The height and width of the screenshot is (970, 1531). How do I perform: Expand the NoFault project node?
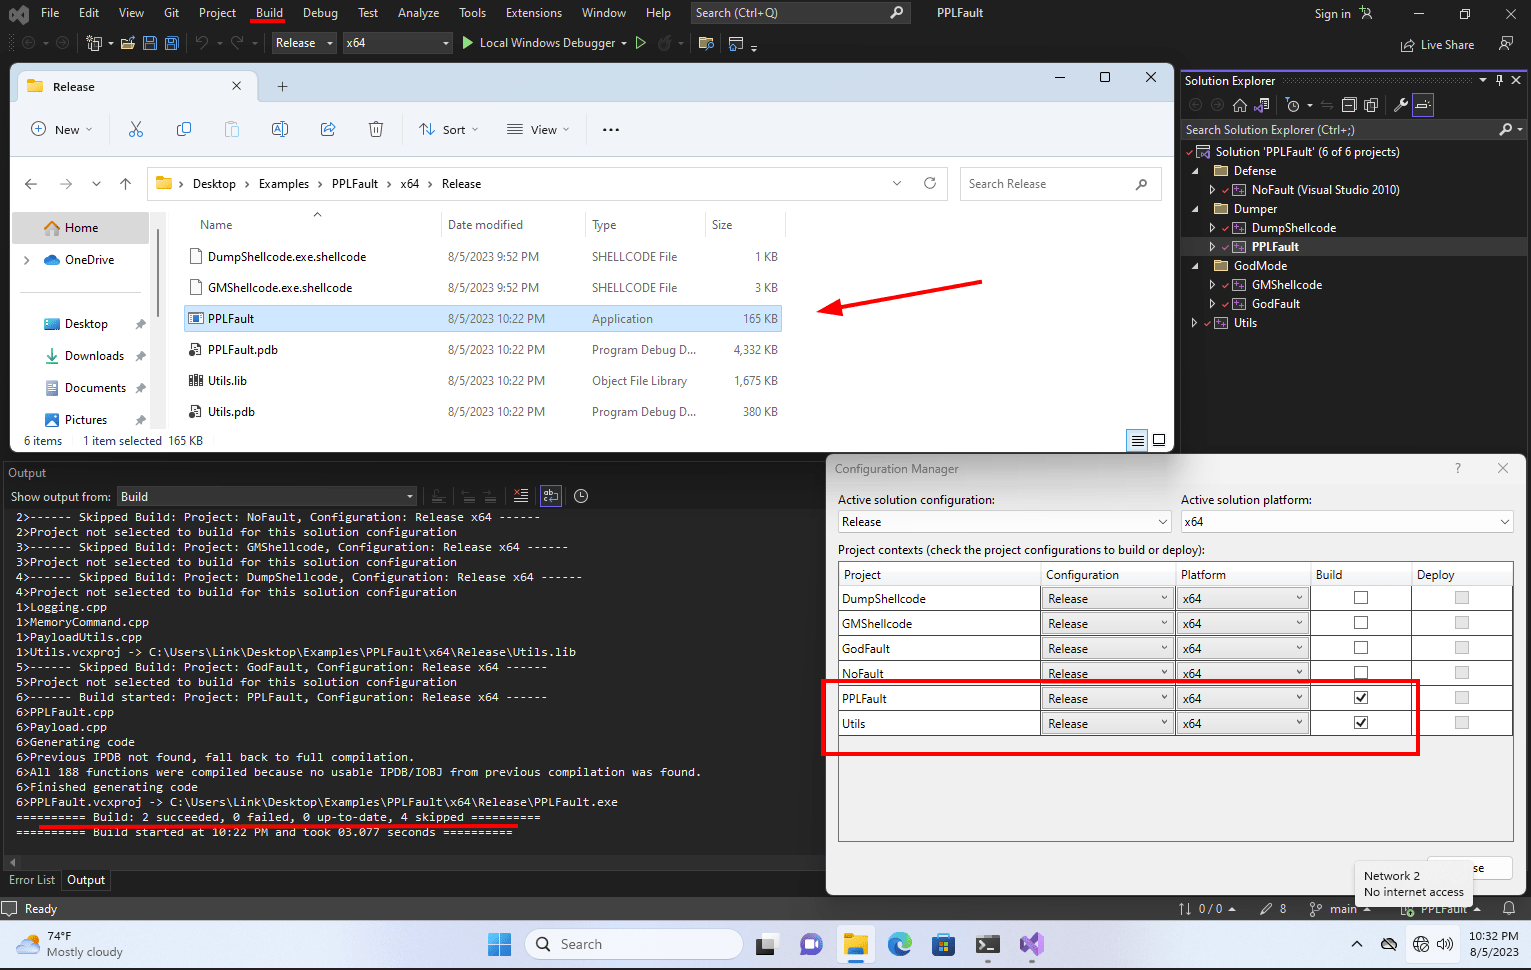point(1213,190)
